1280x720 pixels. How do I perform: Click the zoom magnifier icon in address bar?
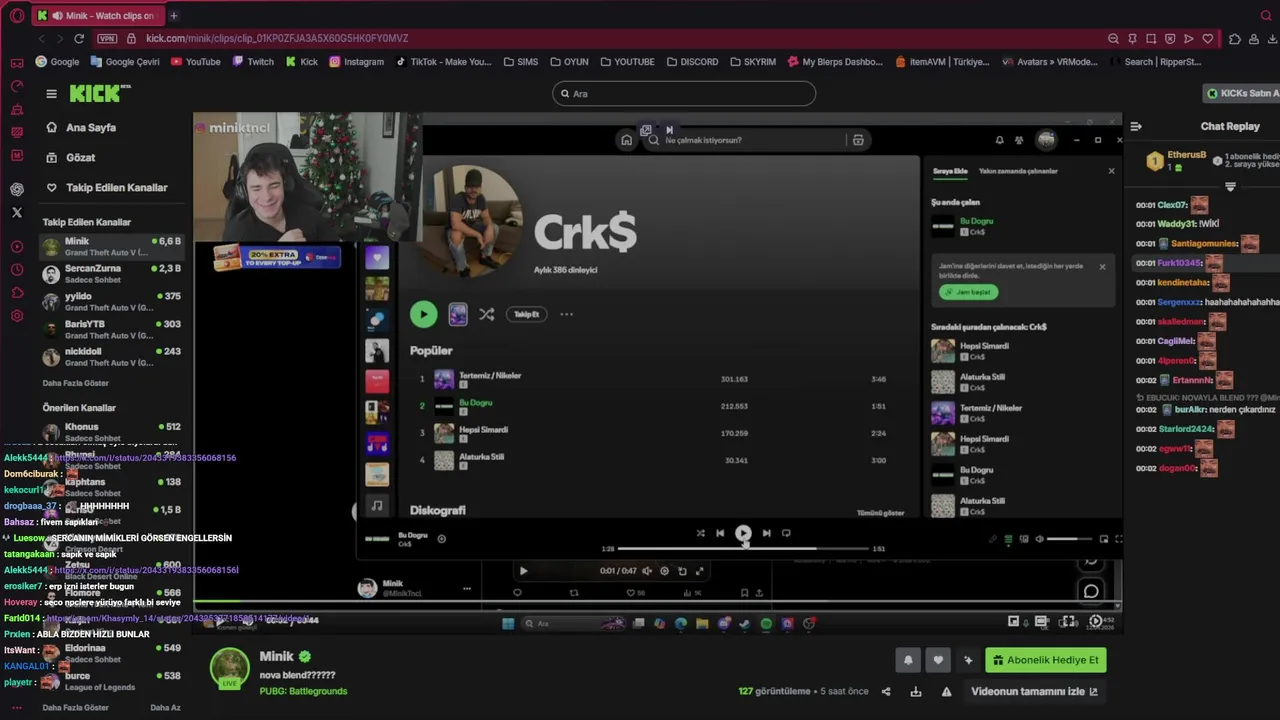tap(1113, 38)
